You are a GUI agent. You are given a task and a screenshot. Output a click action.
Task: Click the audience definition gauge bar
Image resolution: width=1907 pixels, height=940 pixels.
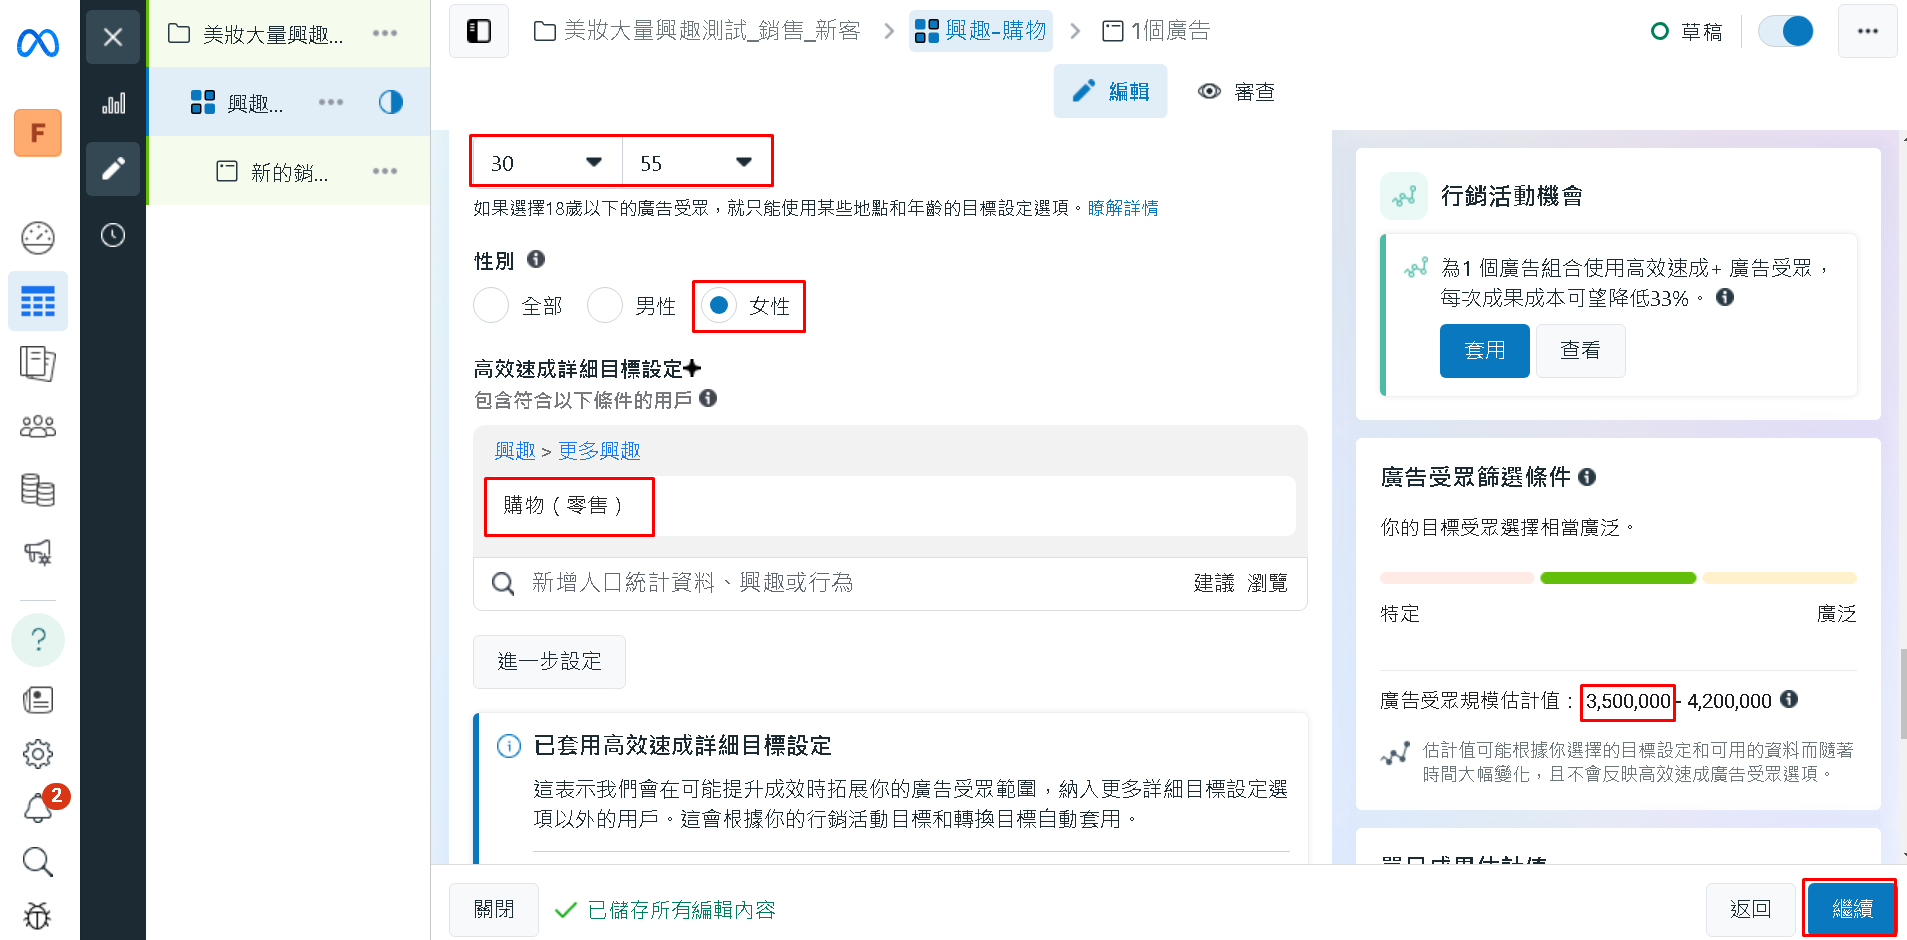pos(1618,578)
